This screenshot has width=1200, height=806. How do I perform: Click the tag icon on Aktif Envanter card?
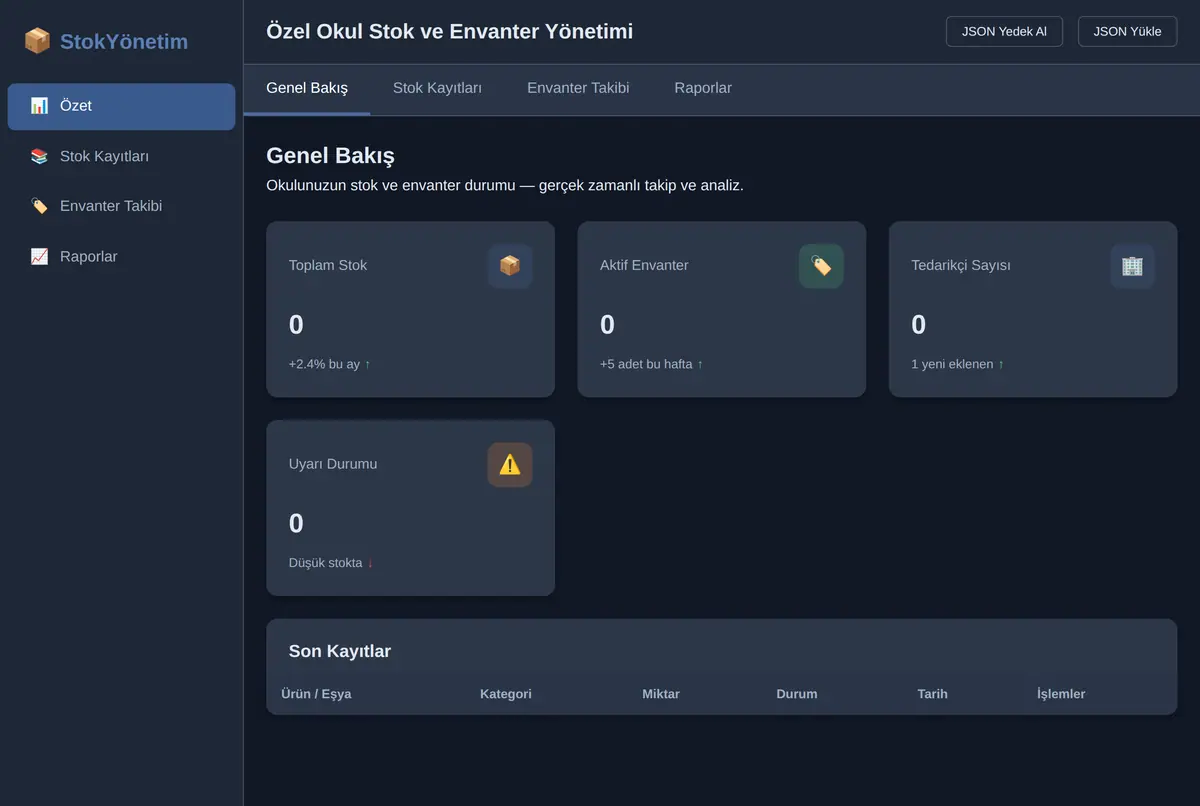tap(821, 266)
